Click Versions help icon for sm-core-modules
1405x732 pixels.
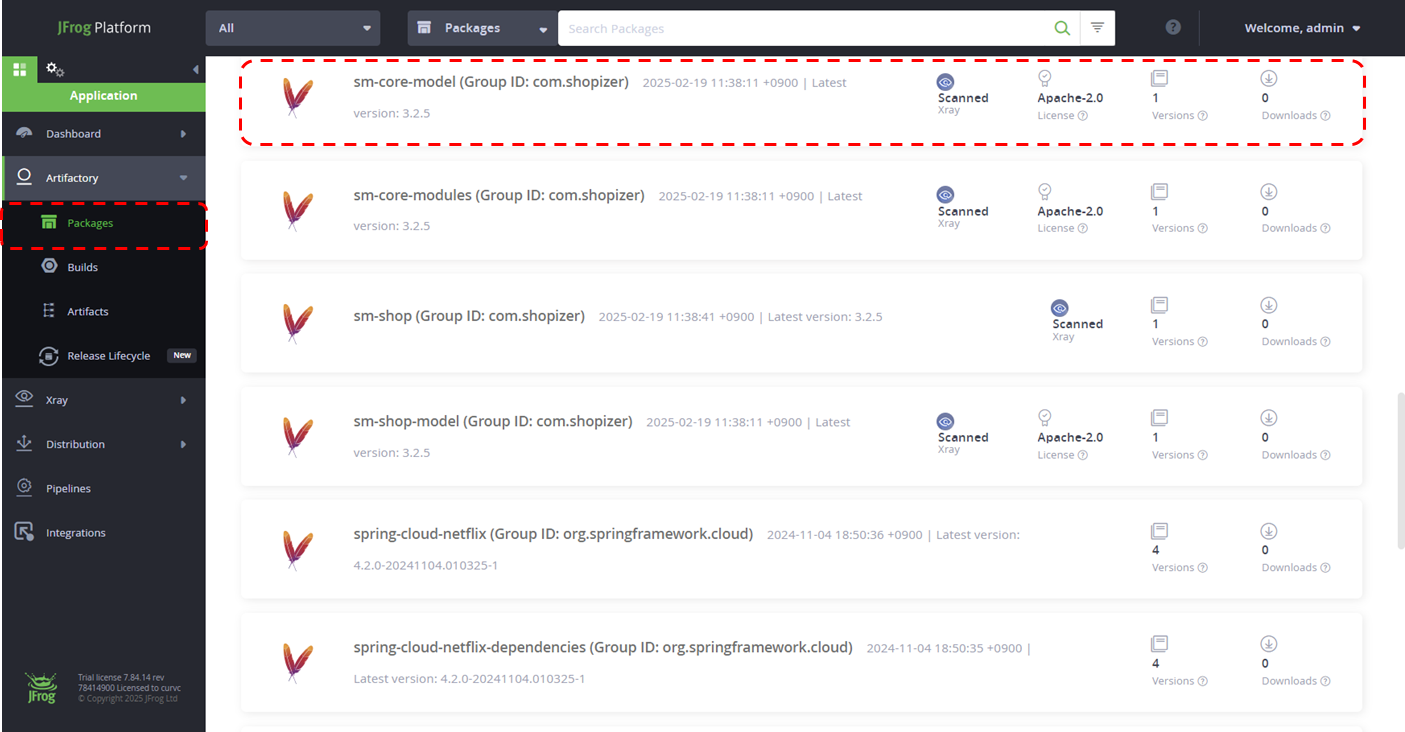[x=1203, y=229]
